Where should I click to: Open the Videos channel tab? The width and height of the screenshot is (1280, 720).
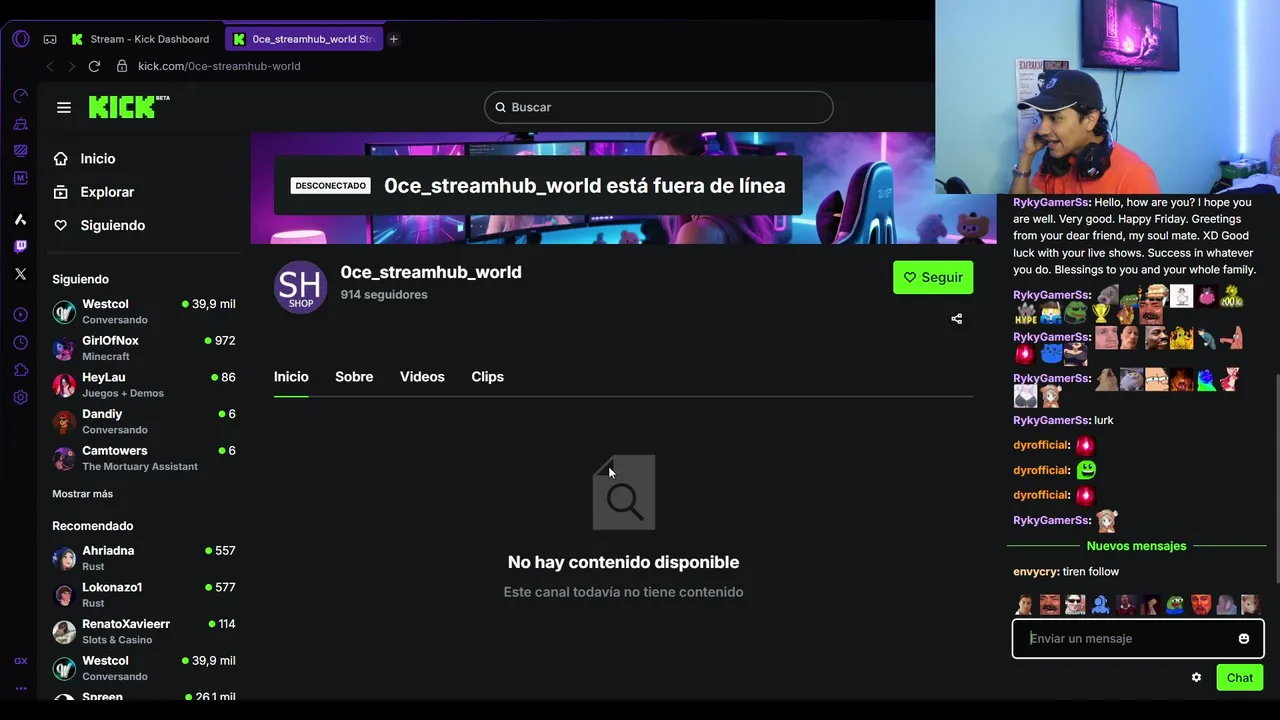click(x=422, y=377)
